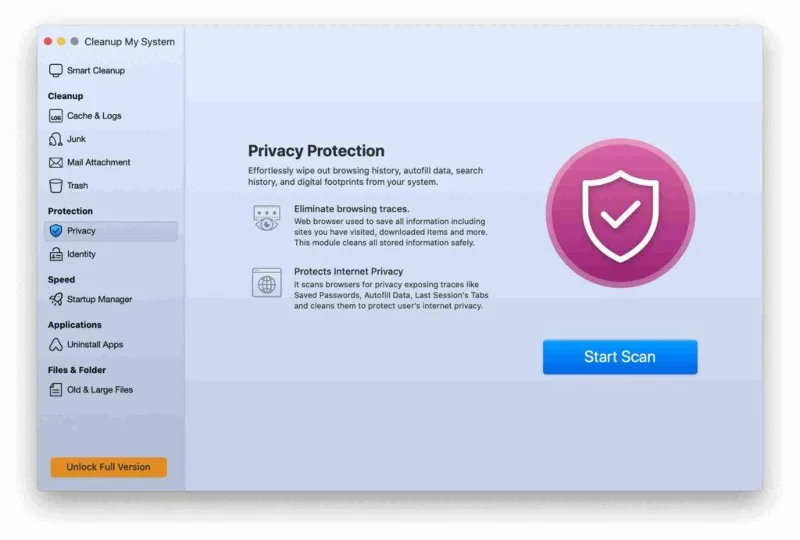Select the Cache & Logs icon
Screen dimensions: 800x540
pyautogui.click(x=56, y=116)
